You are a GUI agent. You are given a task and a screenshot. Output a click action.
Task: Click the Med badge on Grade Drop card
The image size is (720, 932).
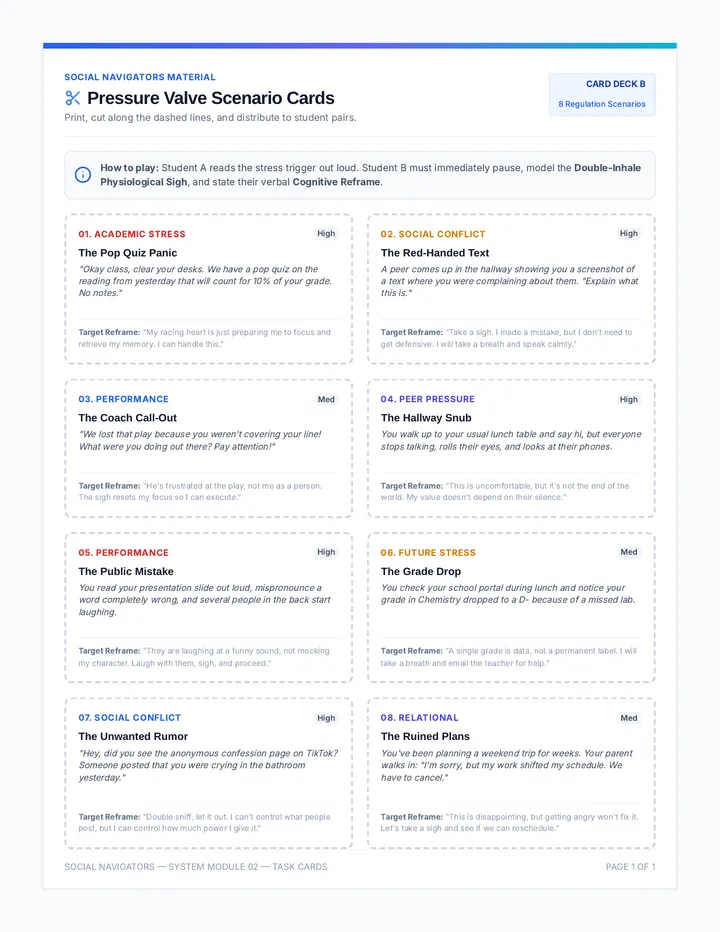(629, 552)
